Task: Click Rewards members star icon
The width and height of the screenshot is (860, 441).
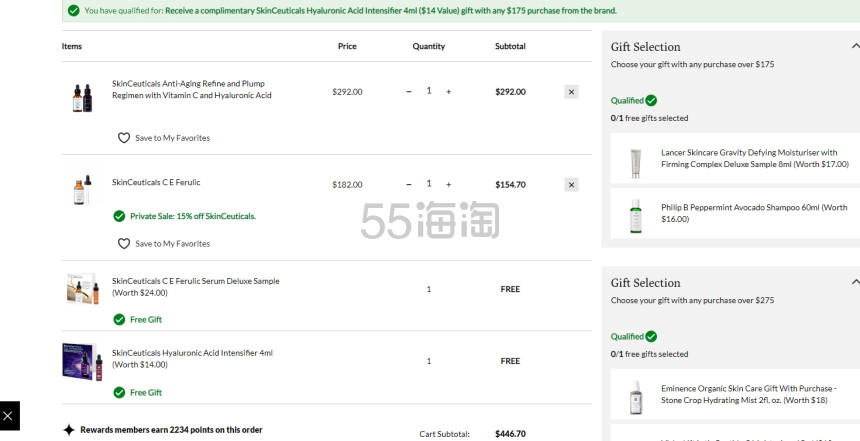Action: [x=69, y=430]
